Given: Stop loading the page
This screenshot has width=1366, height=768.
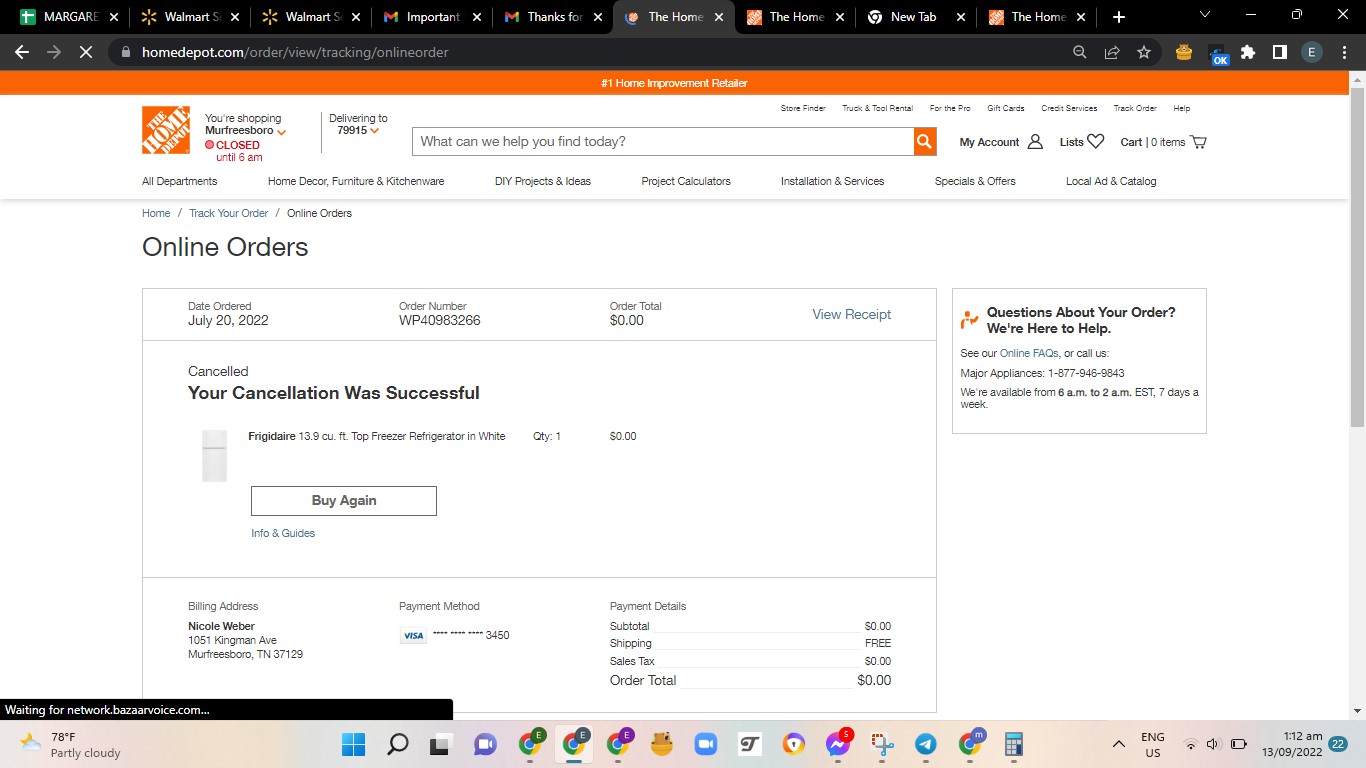Looking at the screenshot, I should point(86,52).
